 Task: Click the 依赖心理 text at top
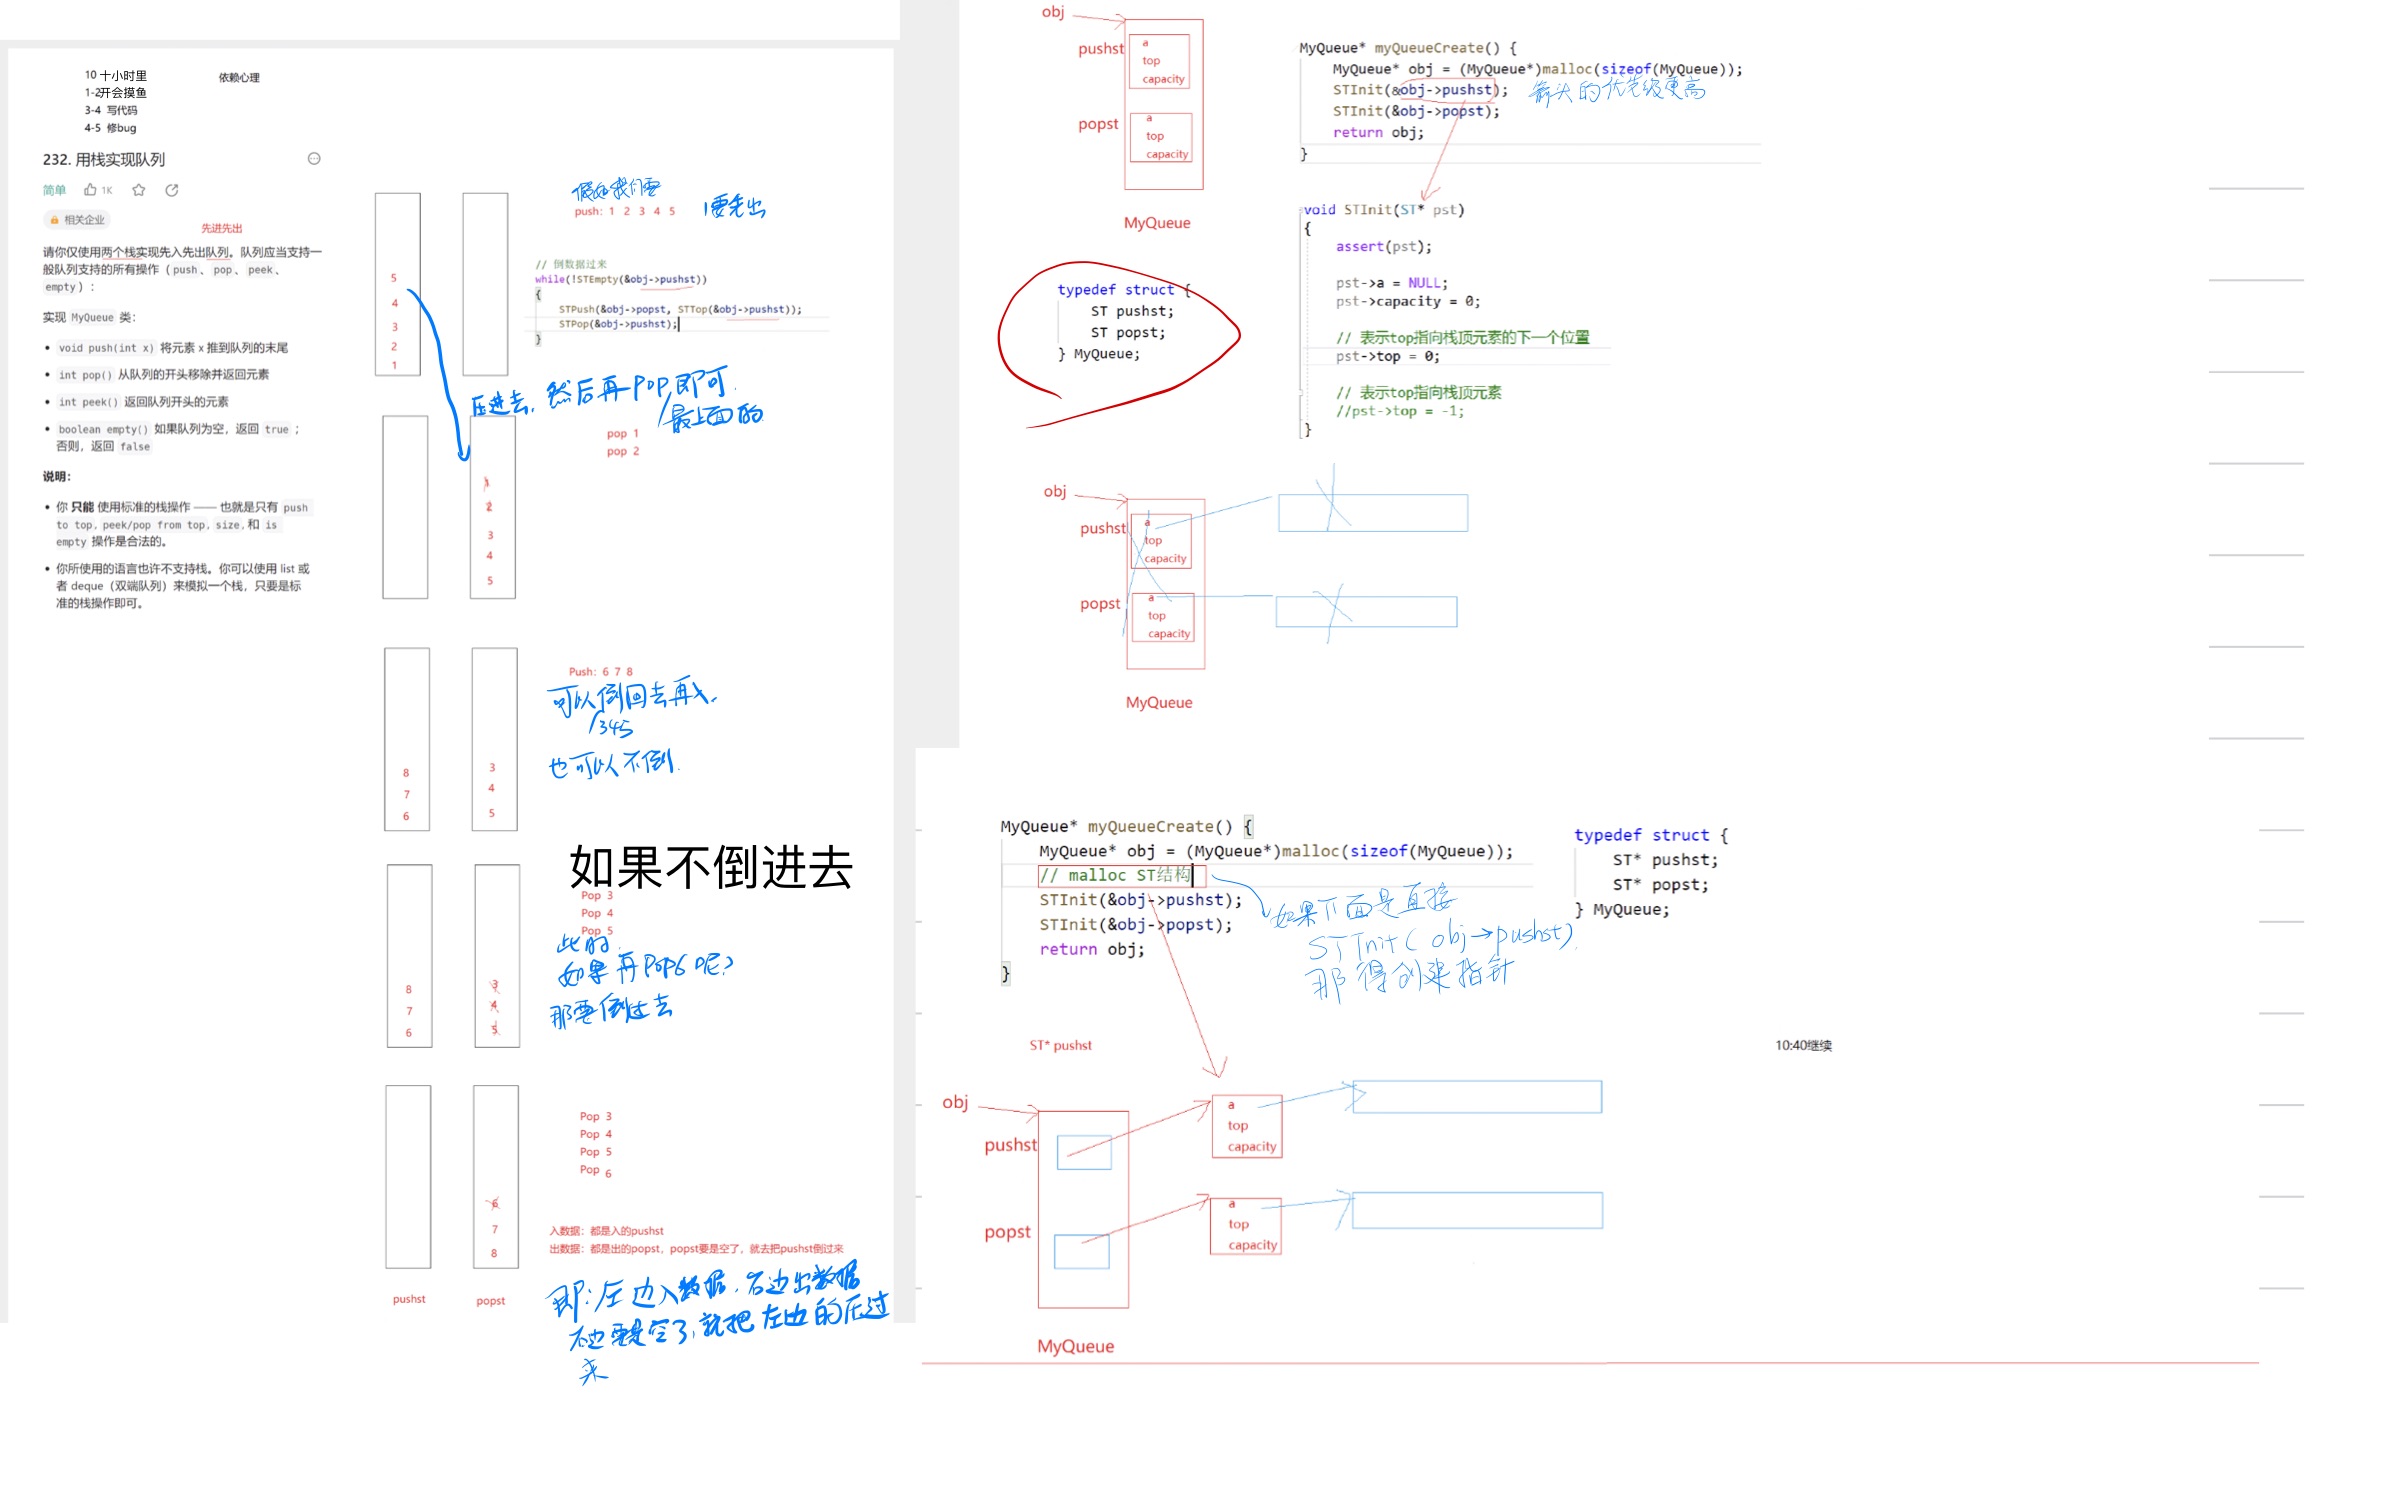[239, 77]
